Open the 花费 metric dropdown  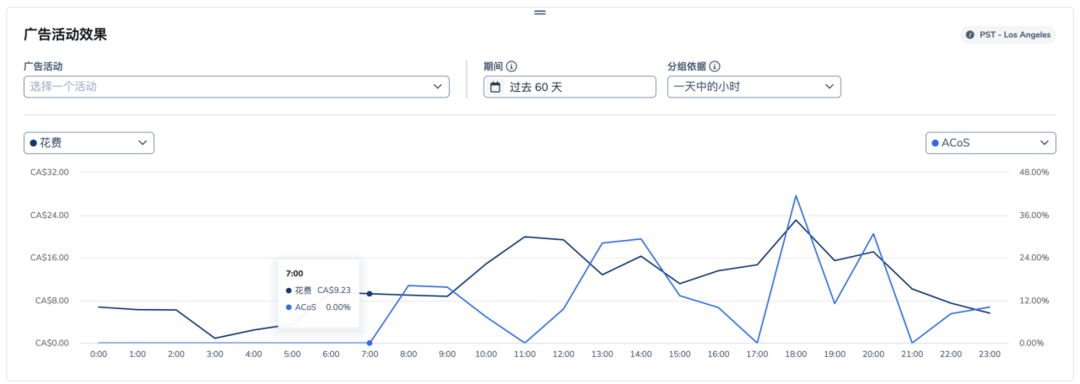(89, 142)
